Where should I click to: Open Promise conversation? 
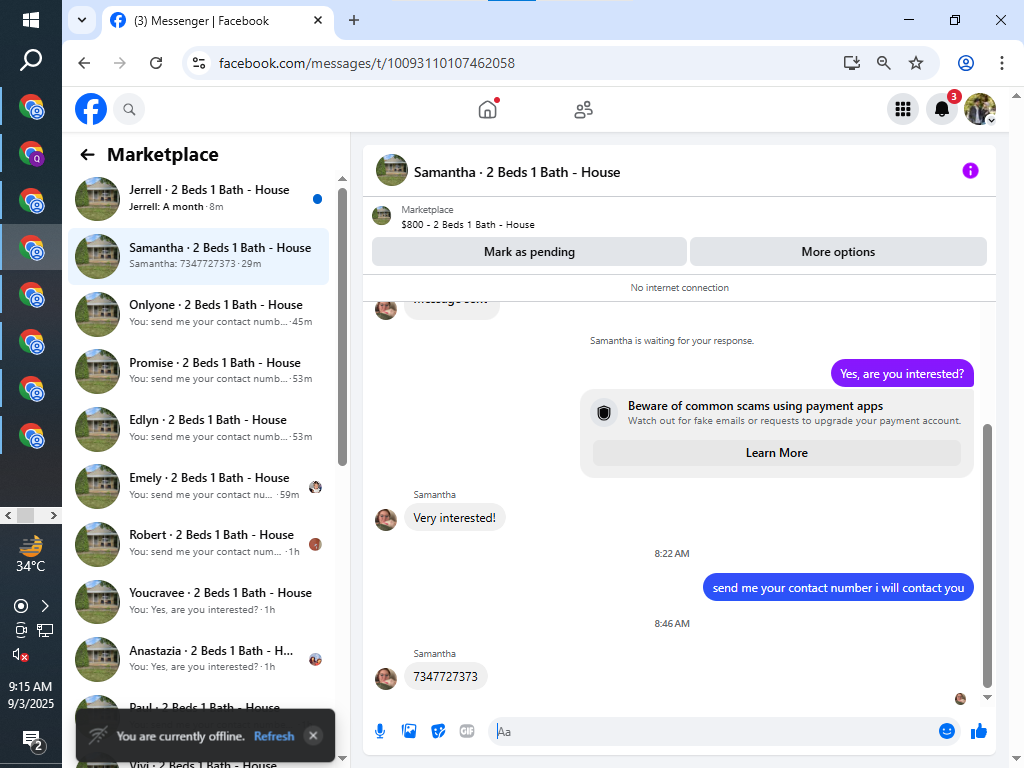[199, 371]
